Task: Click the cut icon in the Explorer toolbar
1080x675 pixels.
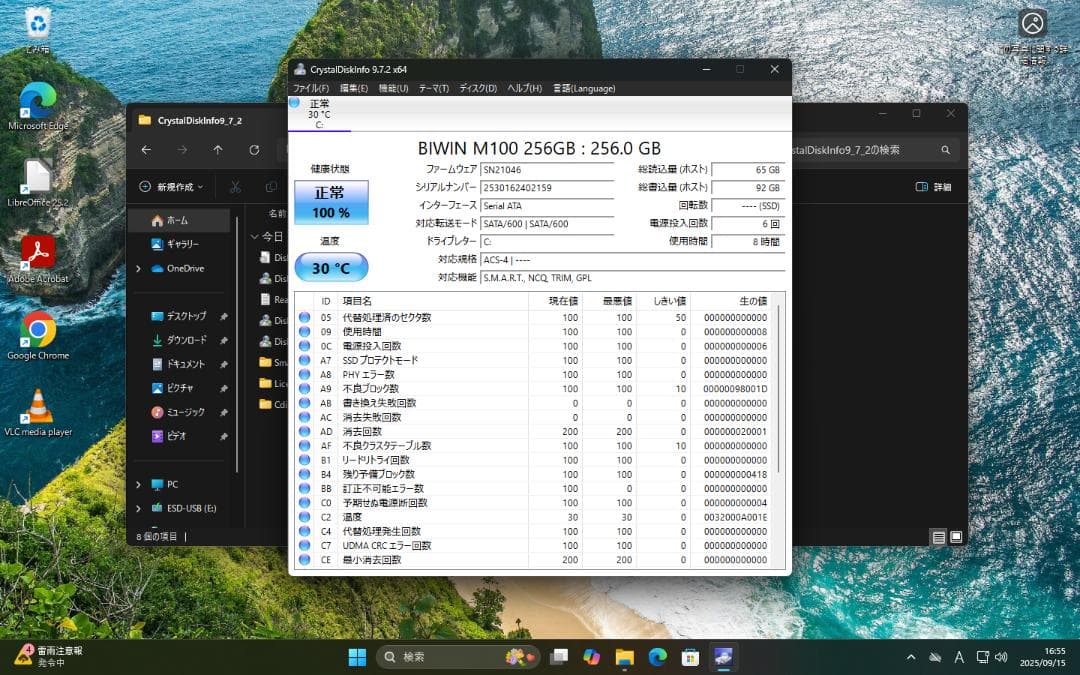Action: 236,186
